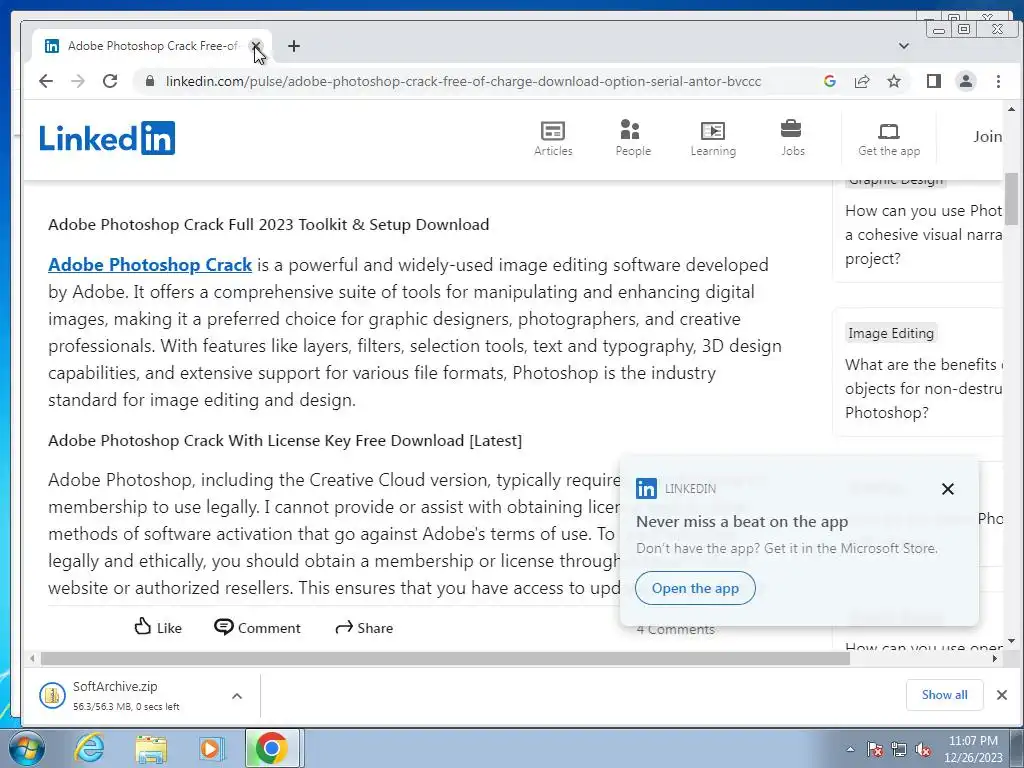
Task: Open Windows Media Player from taskbar
Action: coord(211,748)
